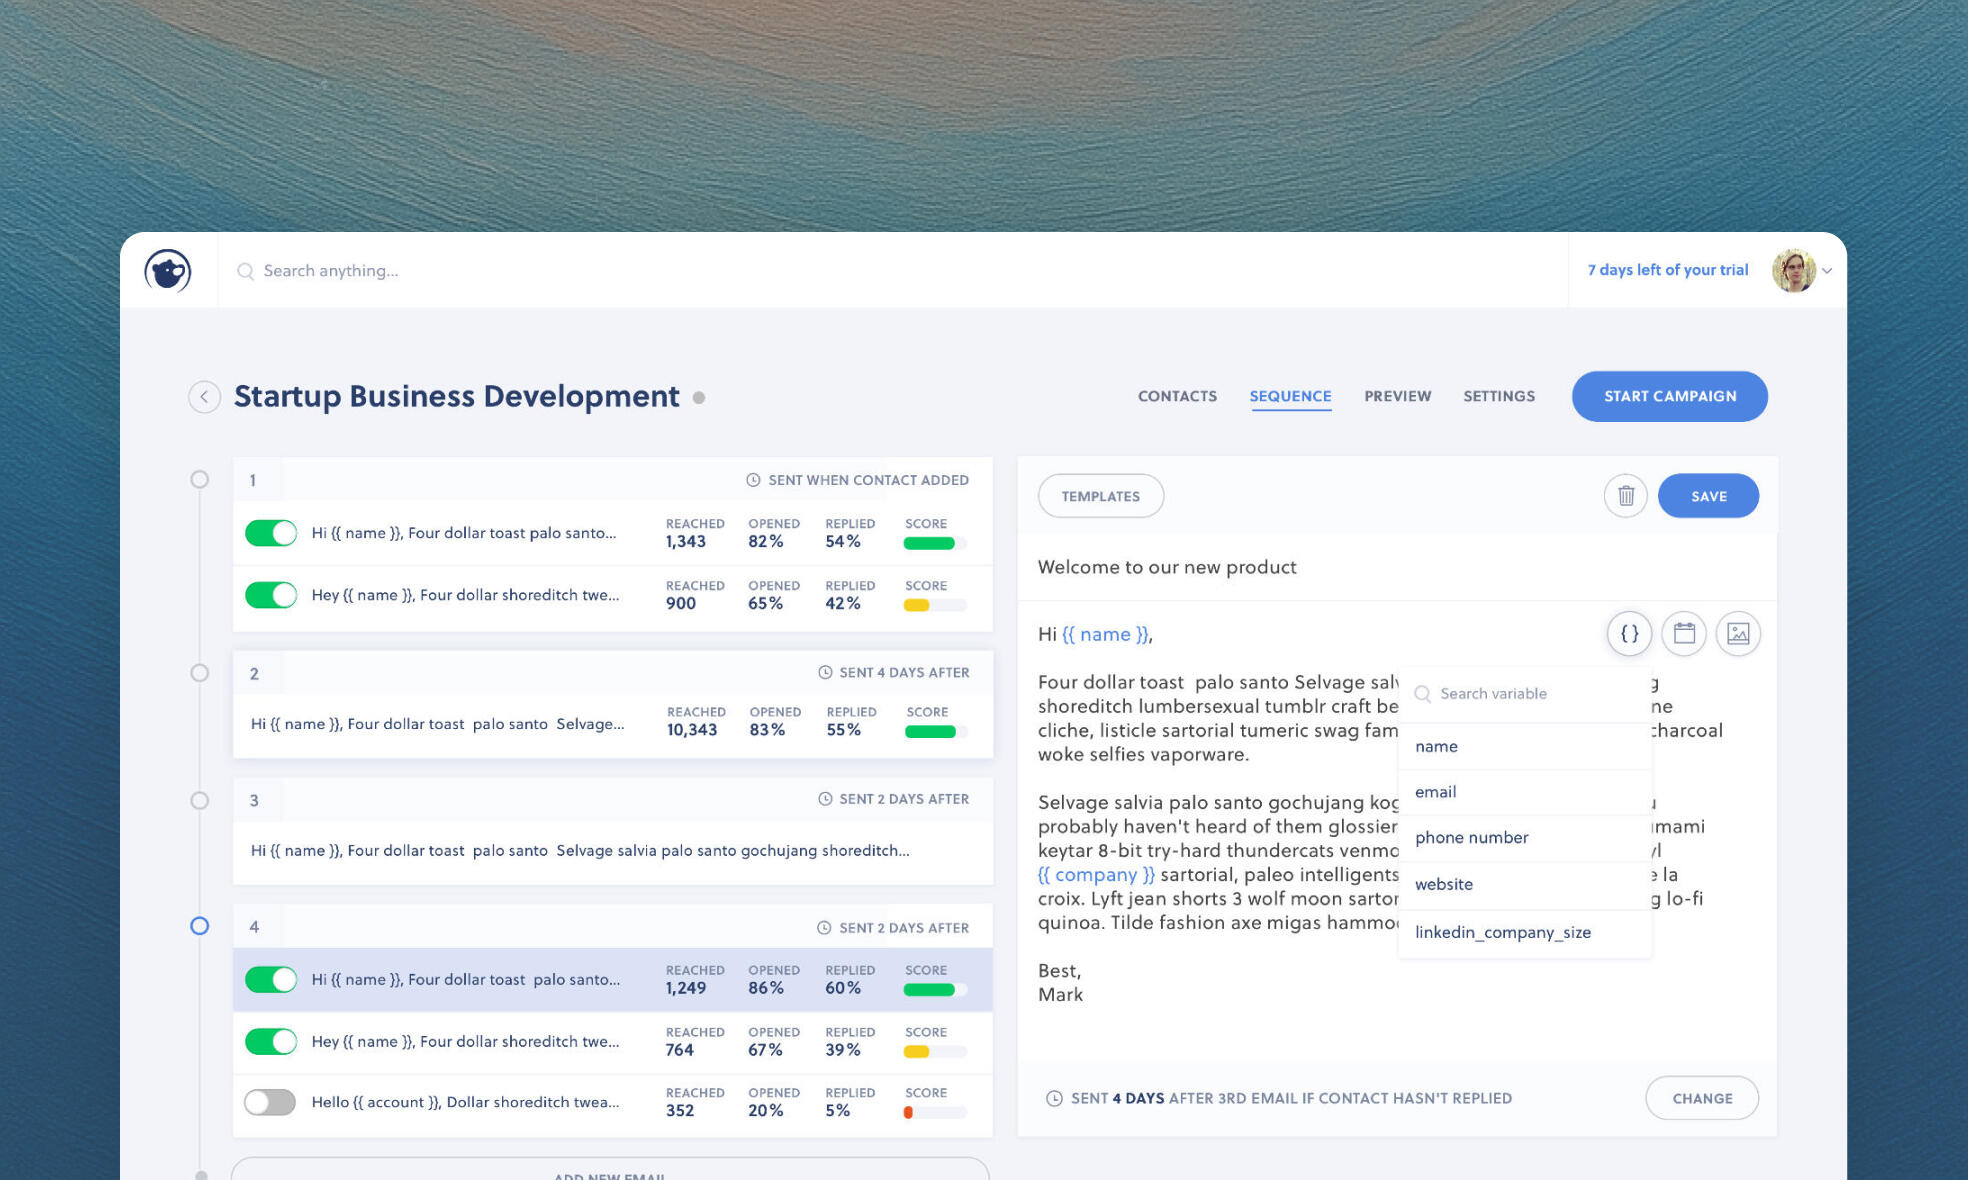Viewport: 1968px width, 1180px height.
Task: Click the score bar of the 1,343-reached email
Action: (x=934, y=544)
